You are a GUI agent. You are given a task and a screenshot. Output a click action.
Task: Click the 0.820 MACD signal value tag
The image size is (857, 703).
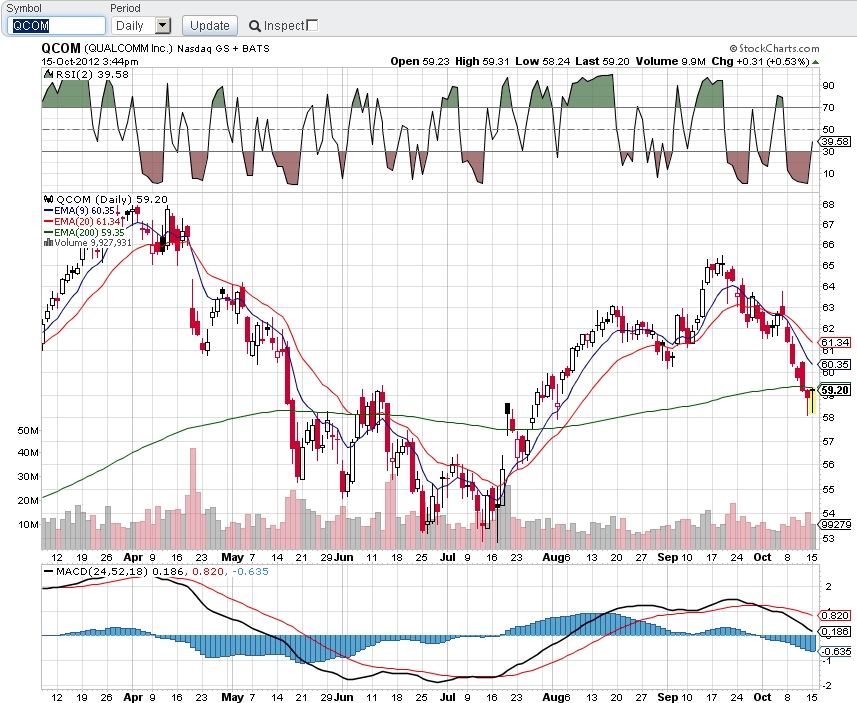coord(835,615)
